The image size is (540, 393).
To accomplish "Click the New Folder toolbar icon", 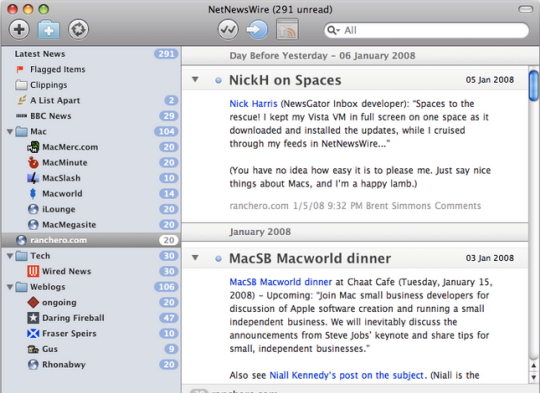I will click(49, 30).
